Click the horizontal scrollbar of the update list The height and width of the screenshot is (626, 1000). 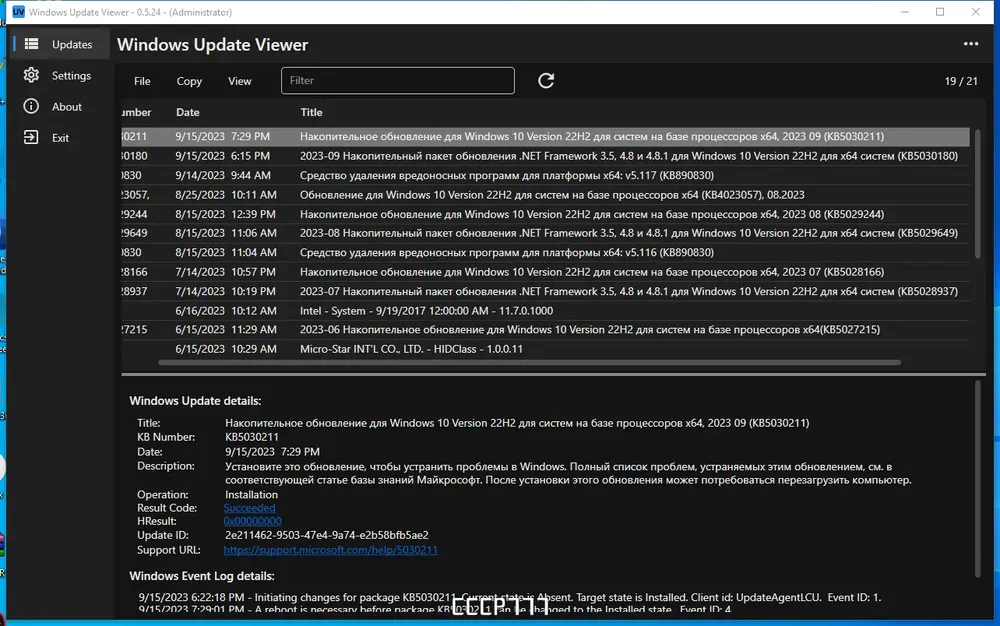coord(529,363)
